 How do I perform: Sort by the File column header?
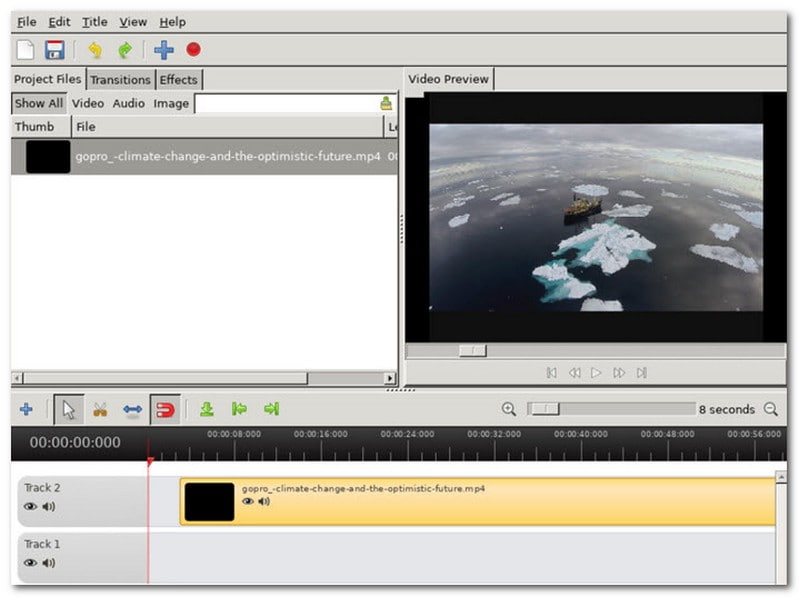(x=227, y=126)
